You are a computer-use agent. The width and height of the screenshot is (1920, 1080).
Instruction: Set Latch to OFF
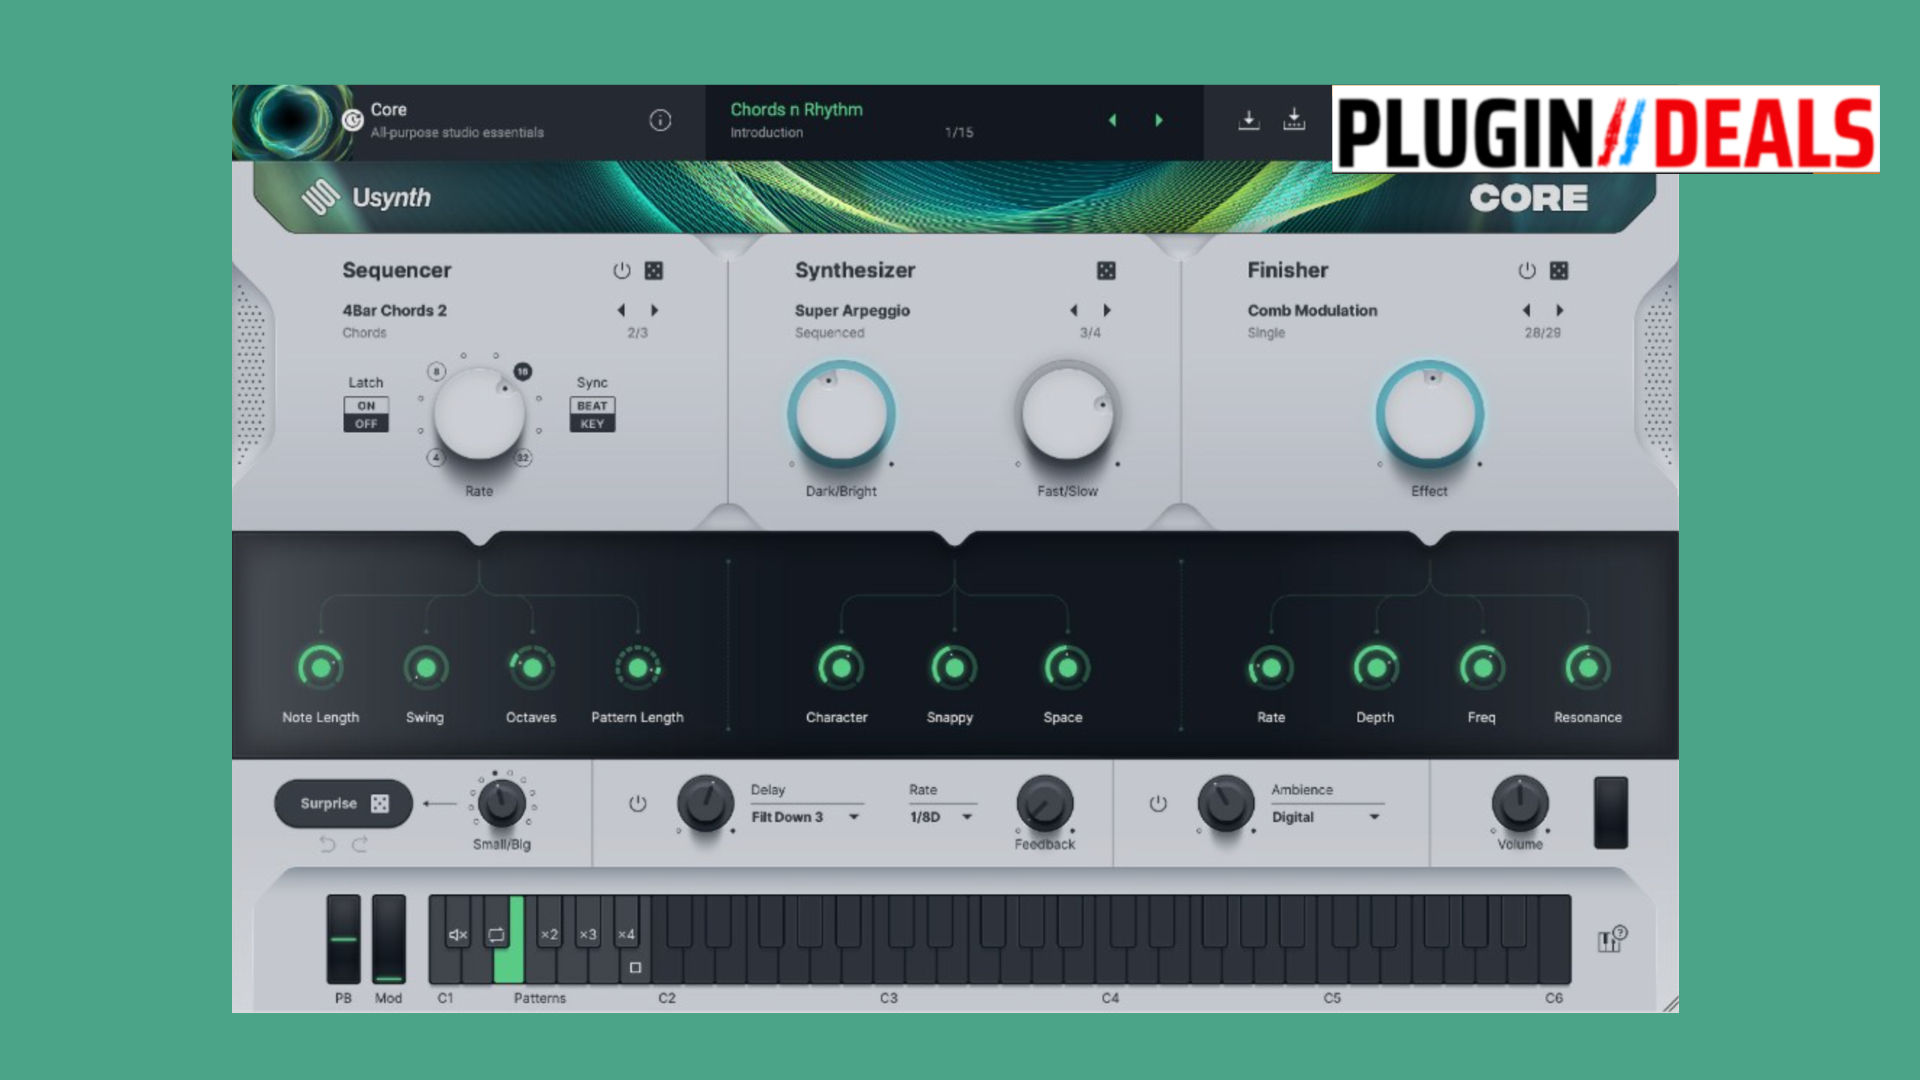pos(366,424)
